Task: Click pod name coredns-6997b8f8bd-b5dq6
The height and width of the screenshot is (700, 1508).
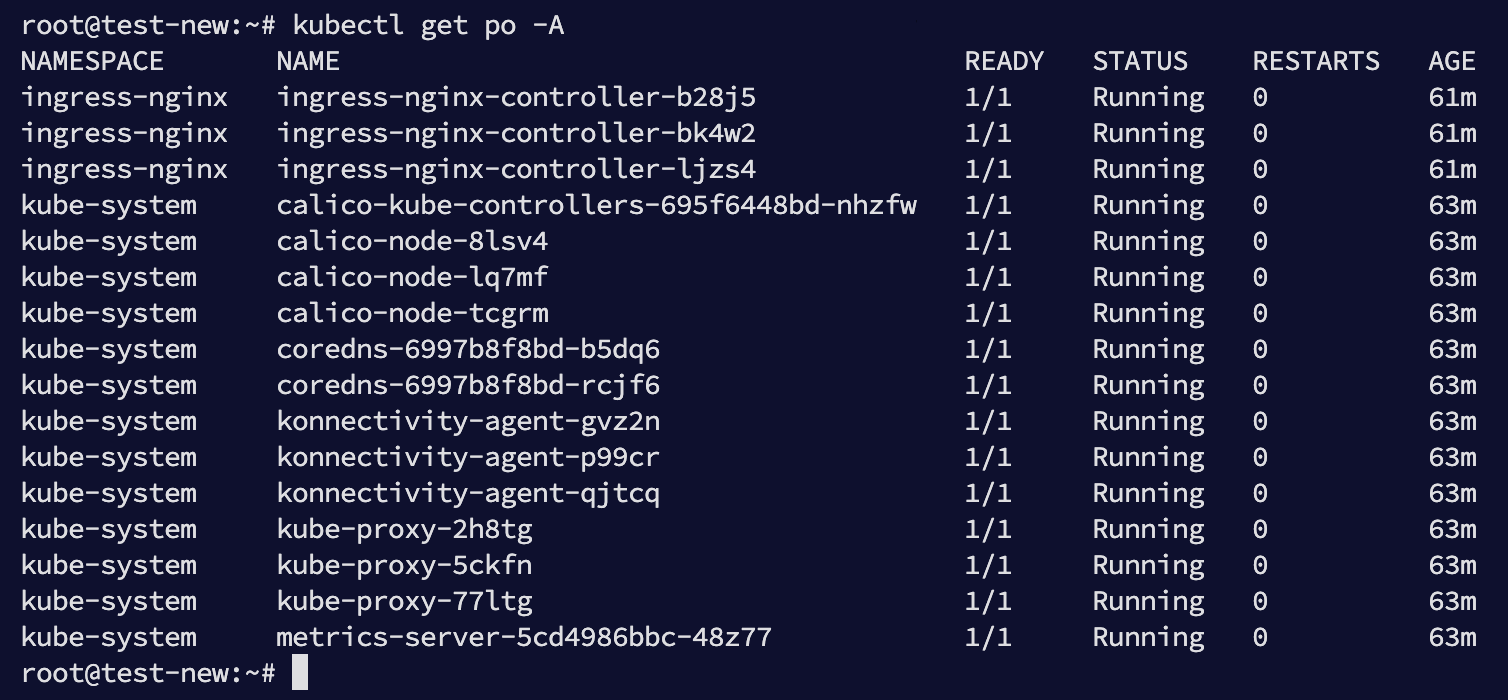Action: point(468,349)
